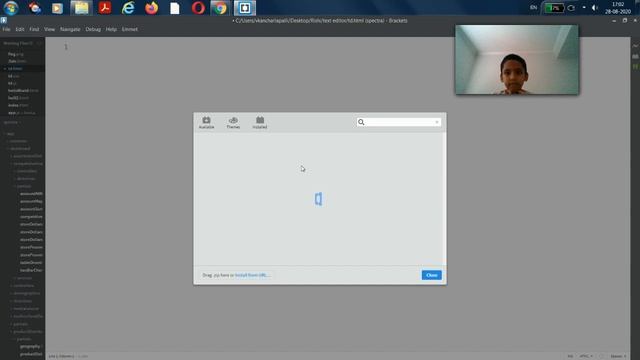Select helloWorld file in working files
Screen dimensions: 640x360
click(x=23, y=91)
